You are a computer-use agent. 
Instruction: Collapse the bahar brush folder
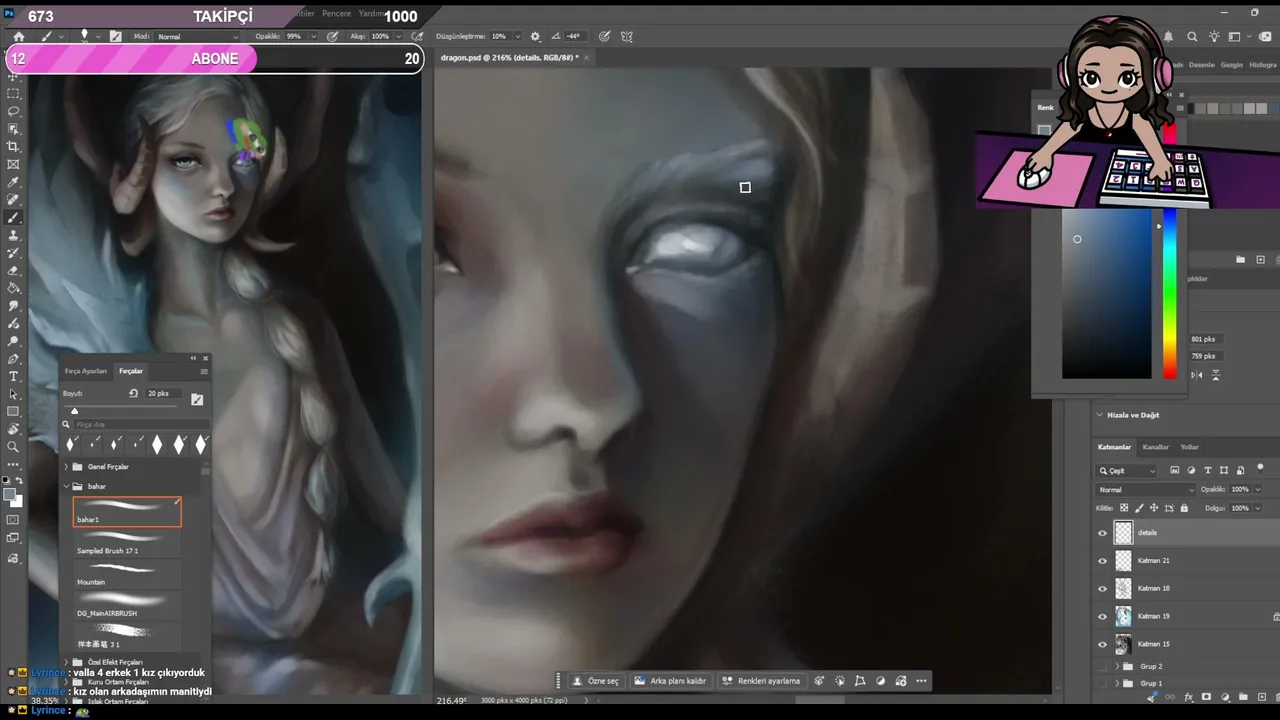[66, 486]
